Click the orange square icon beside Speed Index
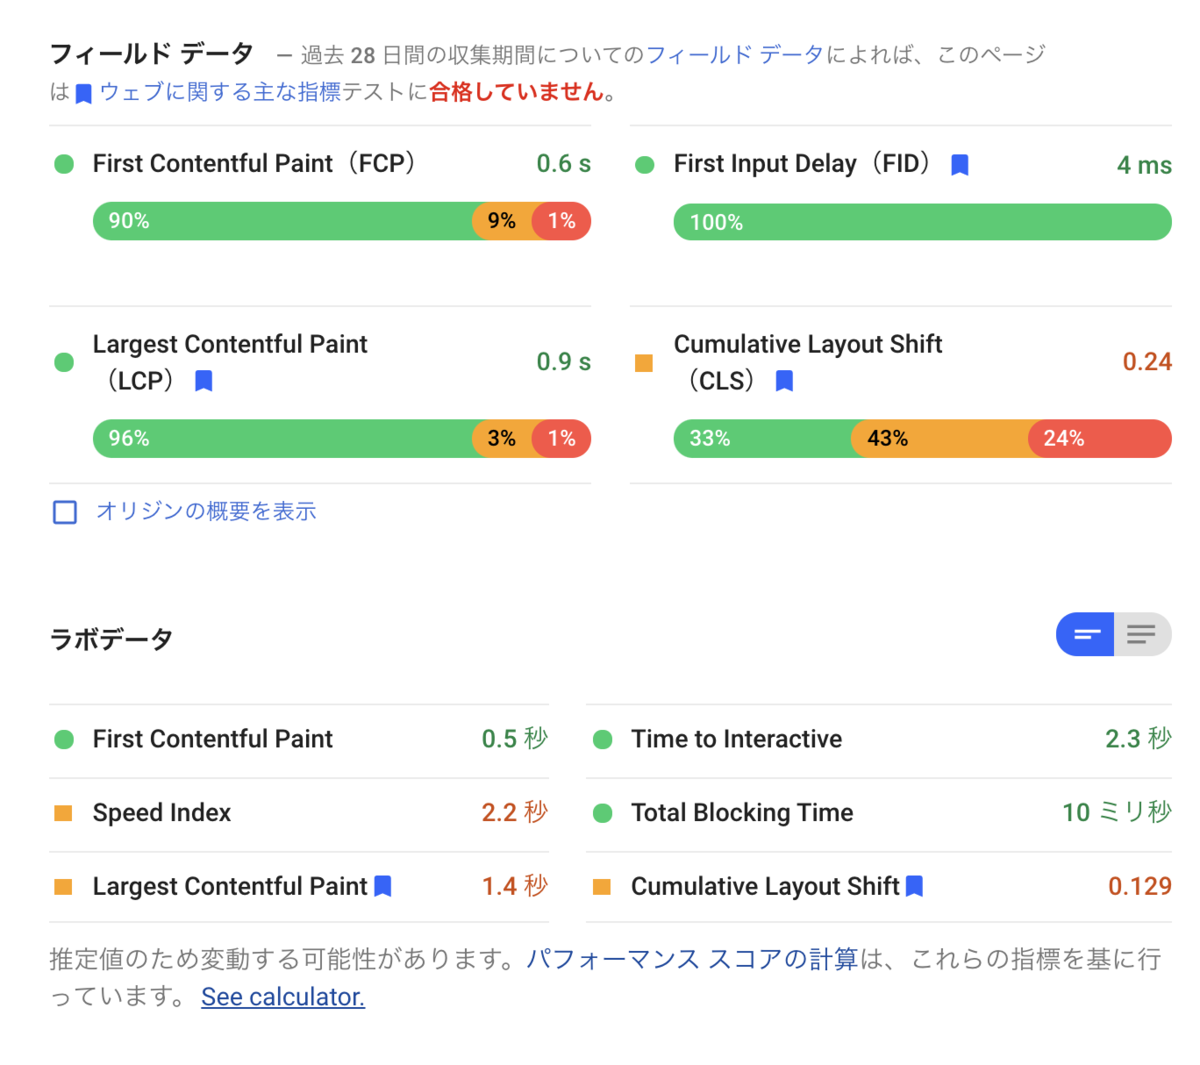Image resolution: width=1200 pixels, height=1065 pixels. coord(64,812)
